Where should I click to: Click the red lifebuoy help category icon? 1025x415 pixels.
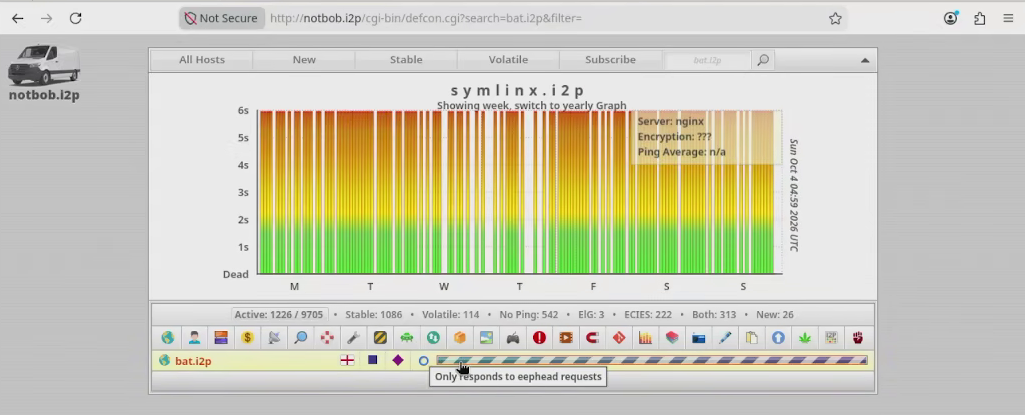pos(327,338)
